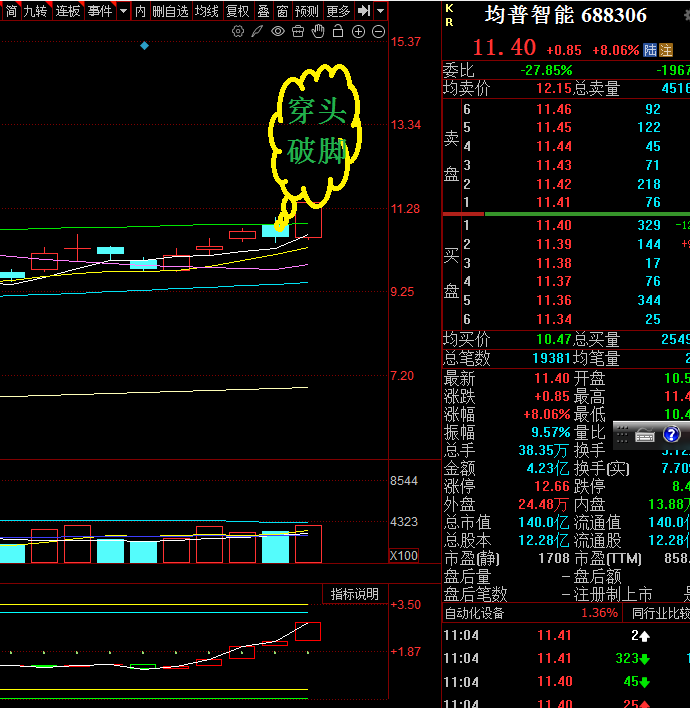The height and width of the screenshot is (708, 690).
Task: Click the 均卖价 value 12.15
Action: pyautogui.click(x=554, y=88)
